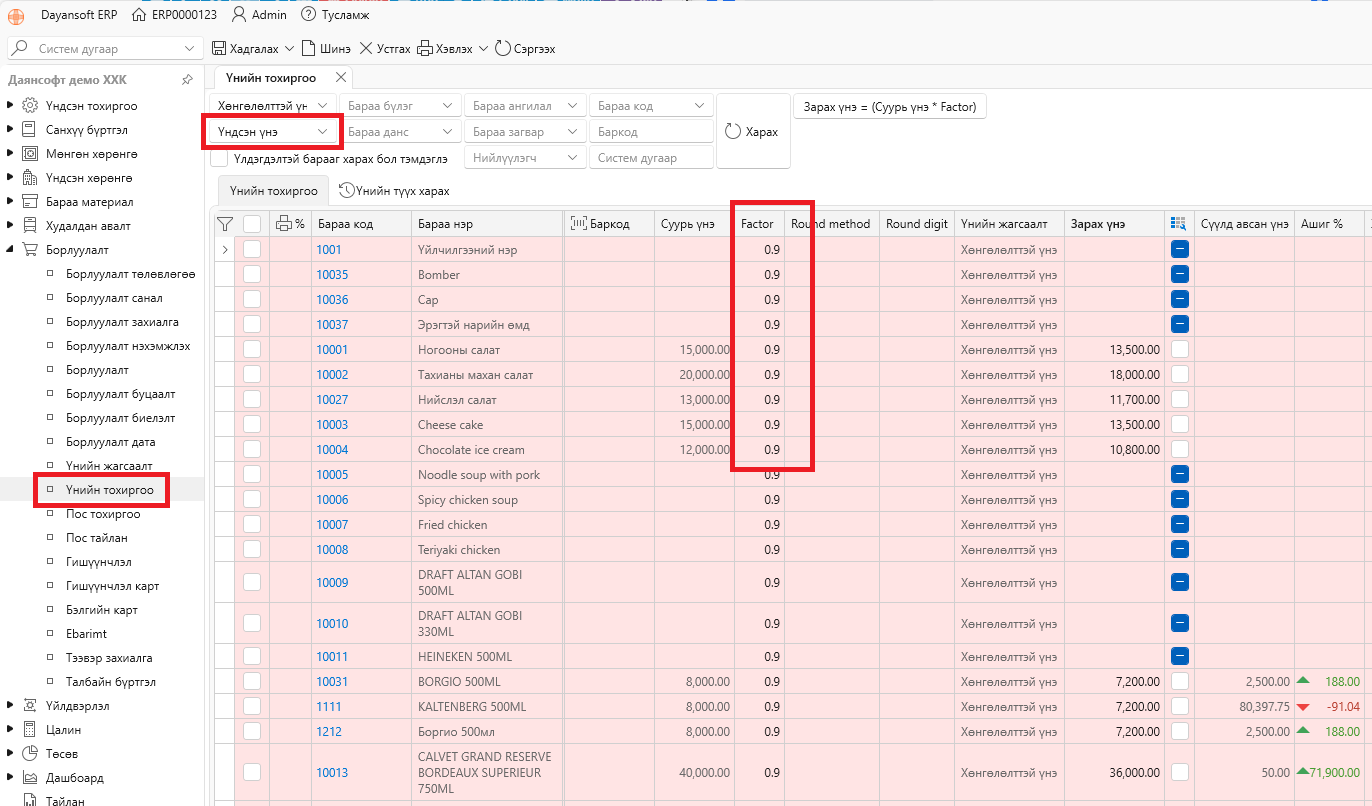Check the row checkbox for item 1111
The width and height of the screenshot is (1372, 806).
click(252, 706)
